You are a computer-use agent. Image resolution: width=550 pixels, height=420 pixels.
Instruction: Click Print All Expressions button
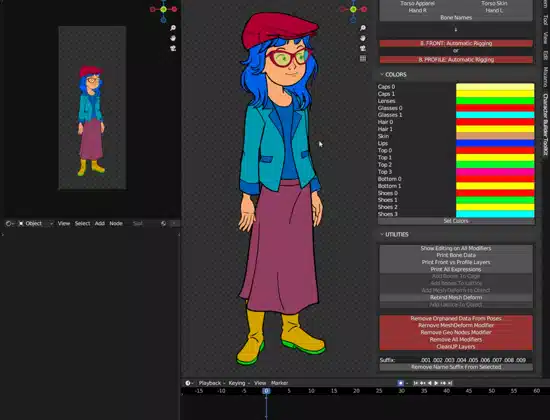(x=456, y=269)
